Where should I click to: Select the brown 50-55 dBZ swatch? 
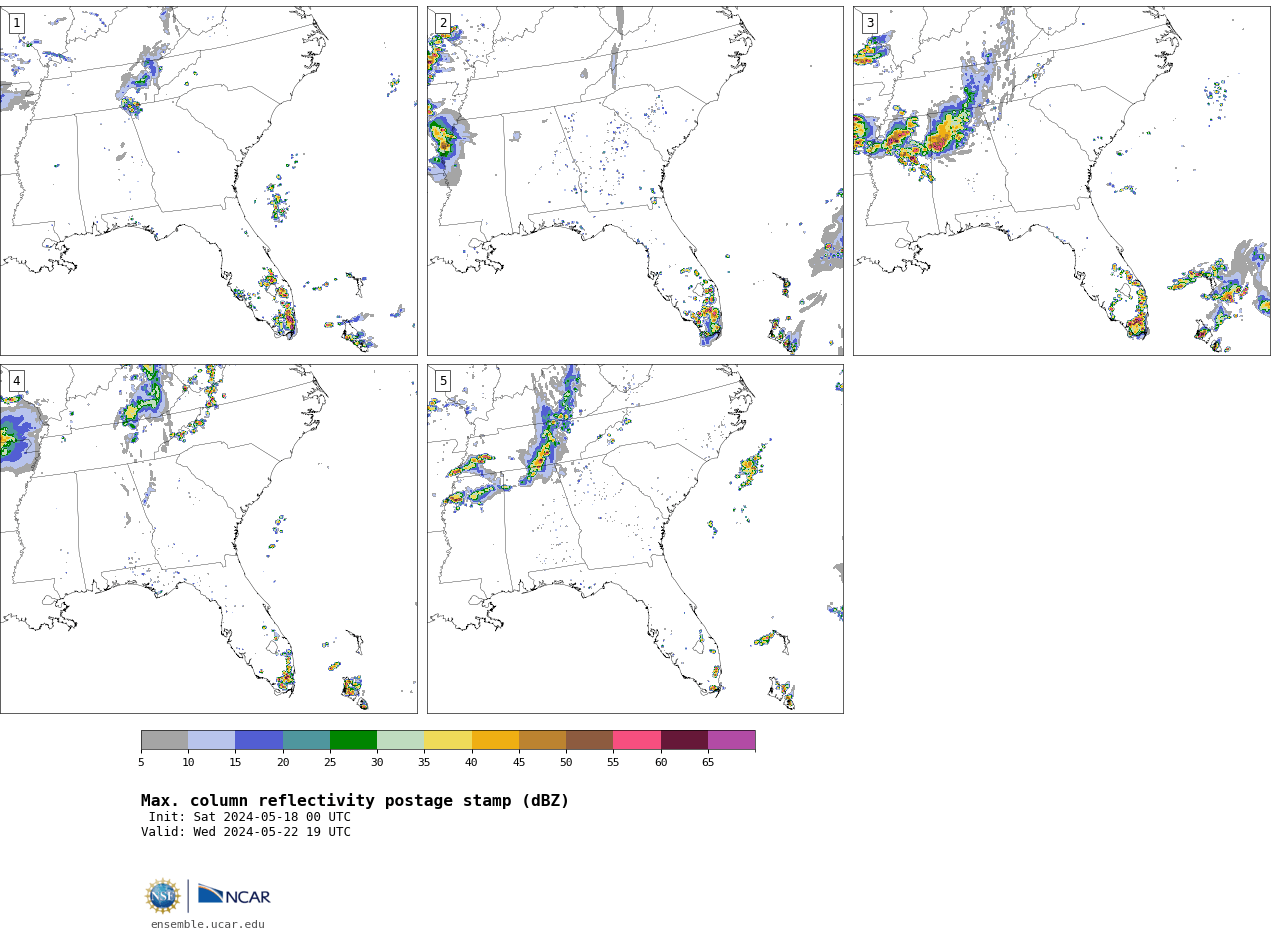point(590,740)
